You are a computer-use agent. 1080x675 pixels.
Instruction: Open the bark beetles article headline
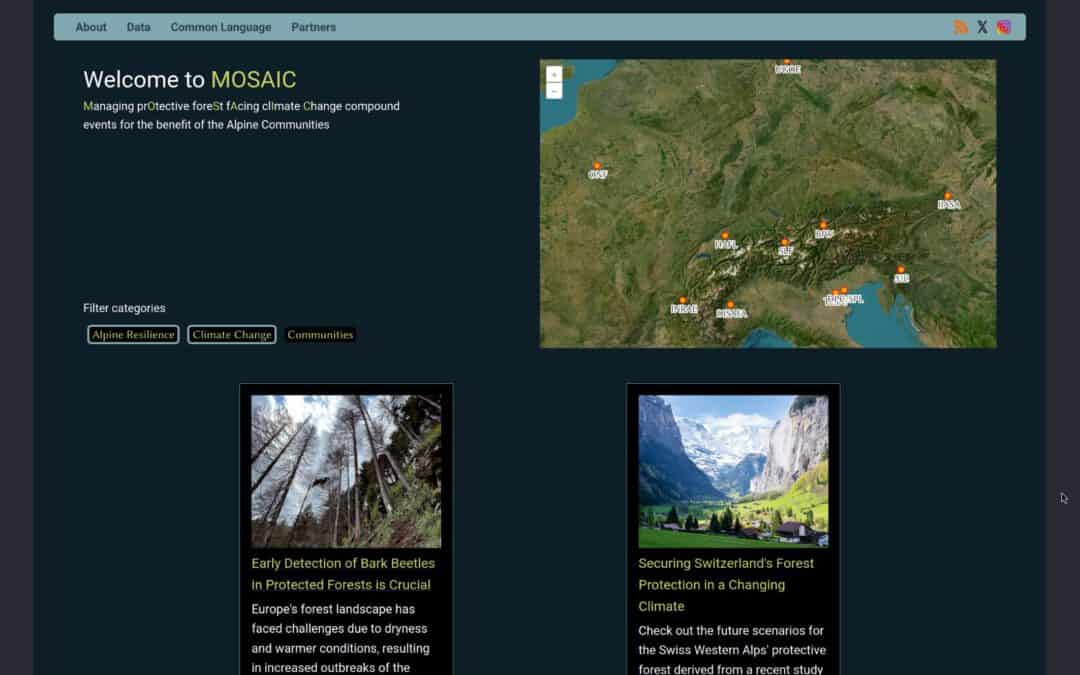(x=341, y=573)
